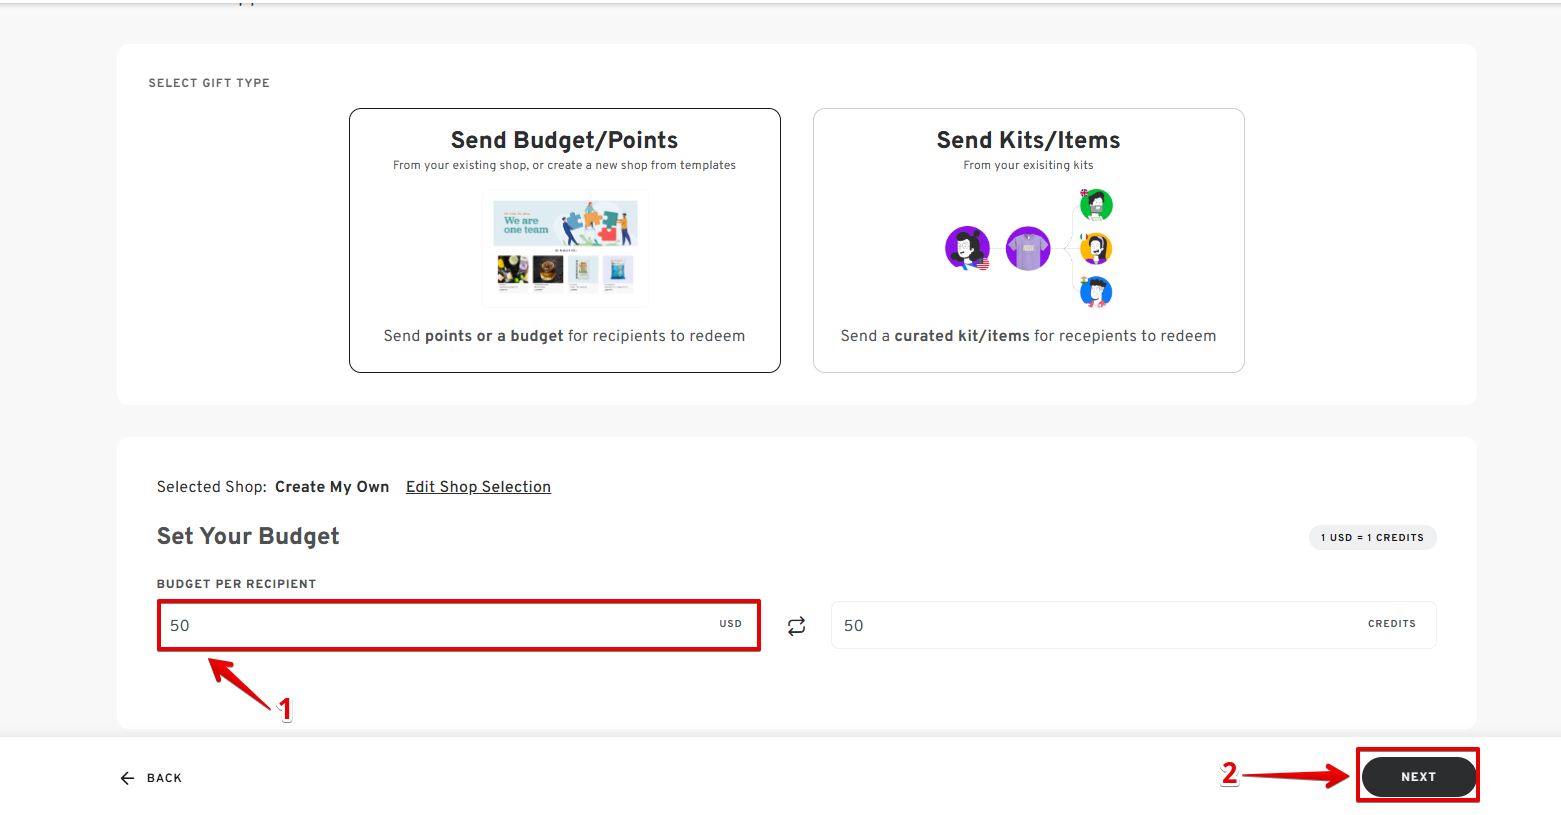Screen dimensions: 1561x815
Task: Open Edit Shop Selection link
Action: [x=478, y=487]
